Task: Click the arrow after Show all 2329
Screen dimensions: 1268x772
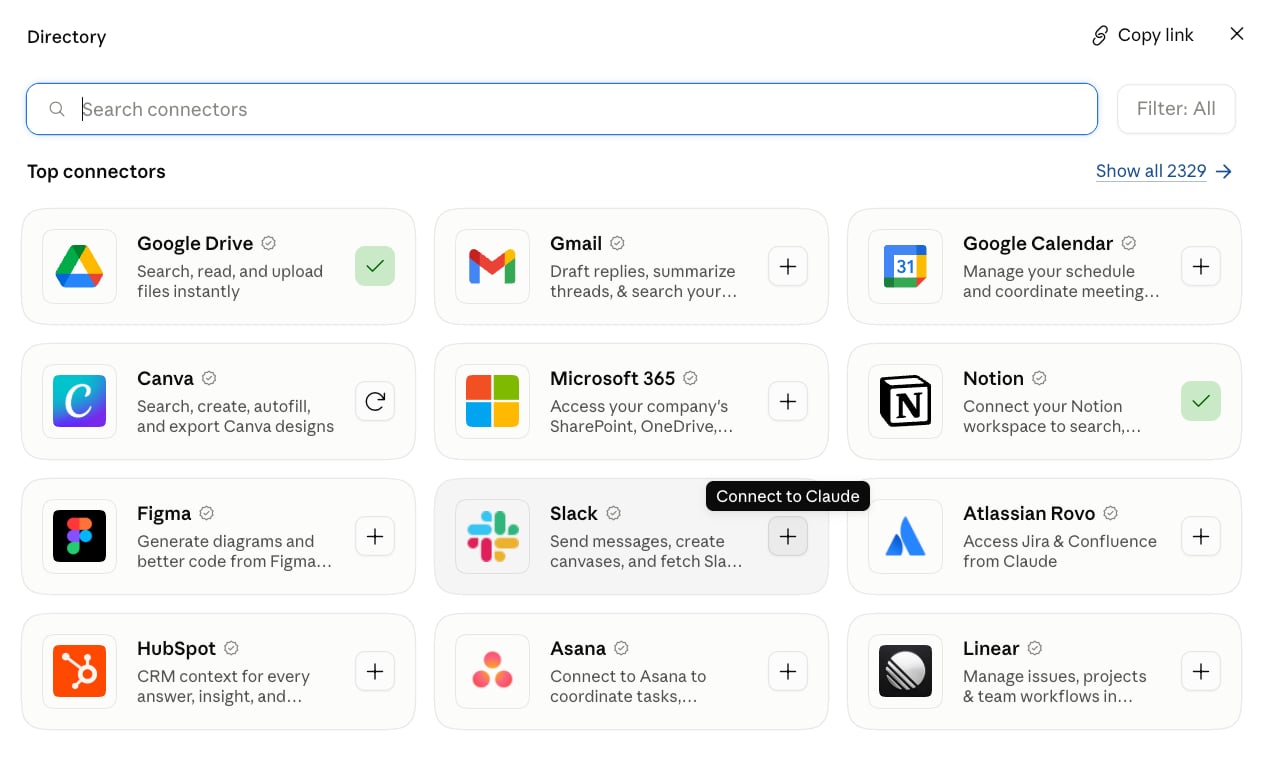Action: [x=1224, y=172]
